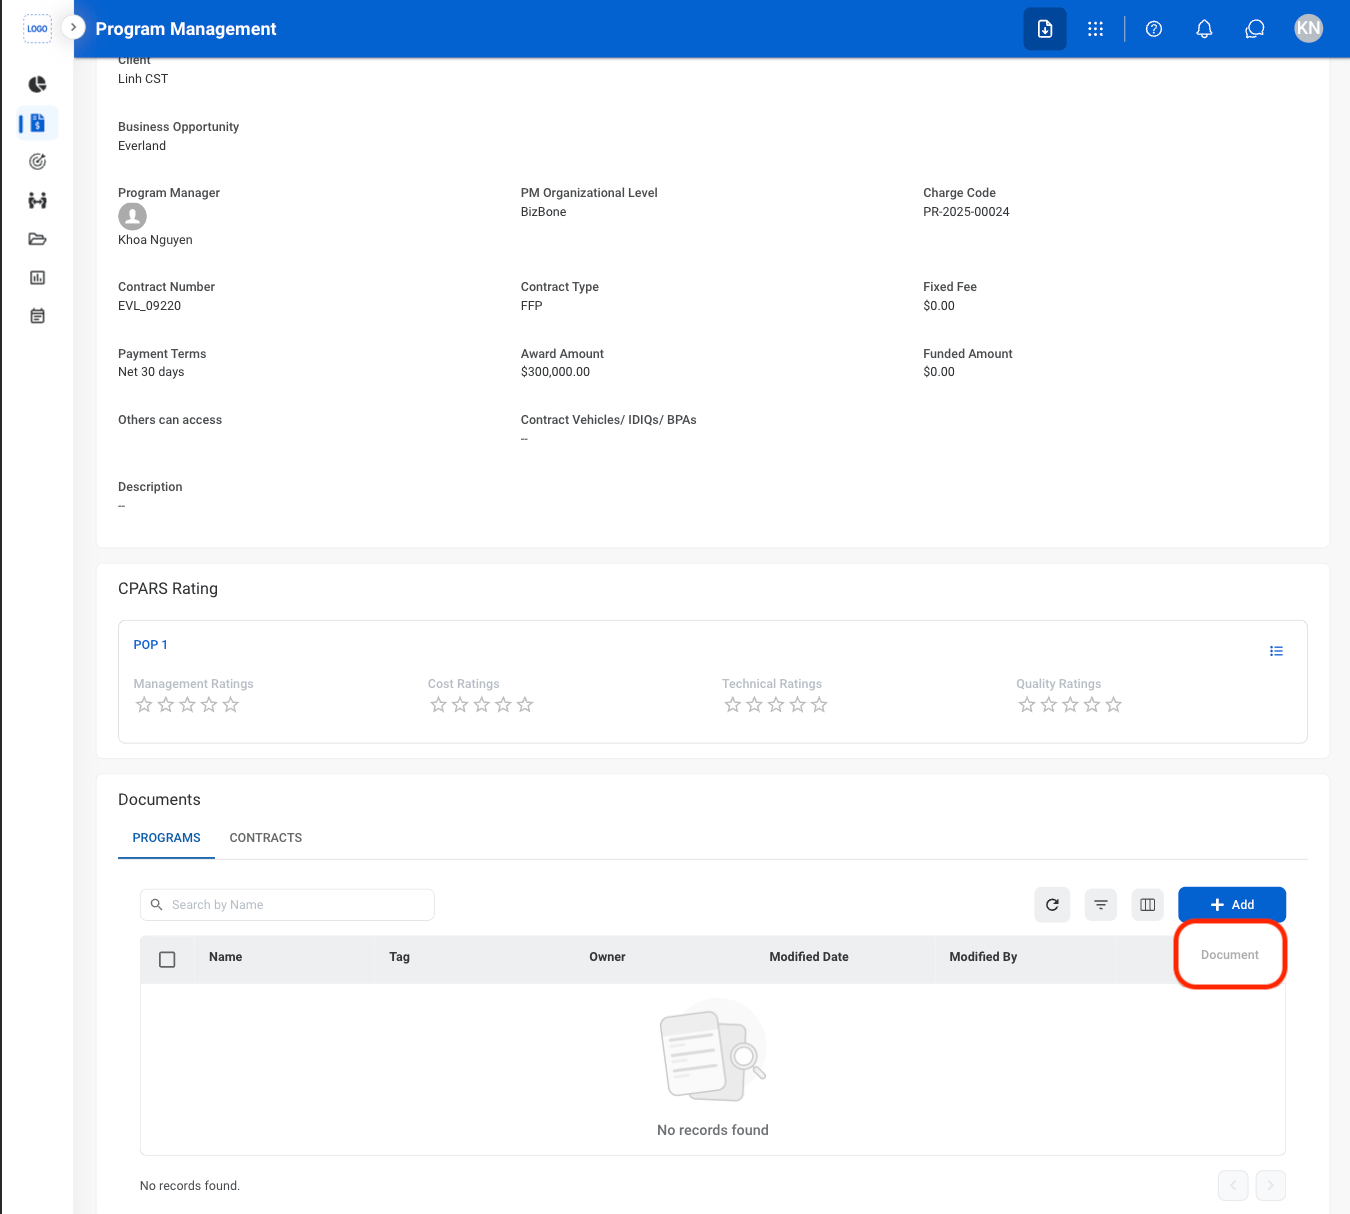Click the BizBone organizational level value
Screen dimensions: 1350x1214
pos(543,212)
